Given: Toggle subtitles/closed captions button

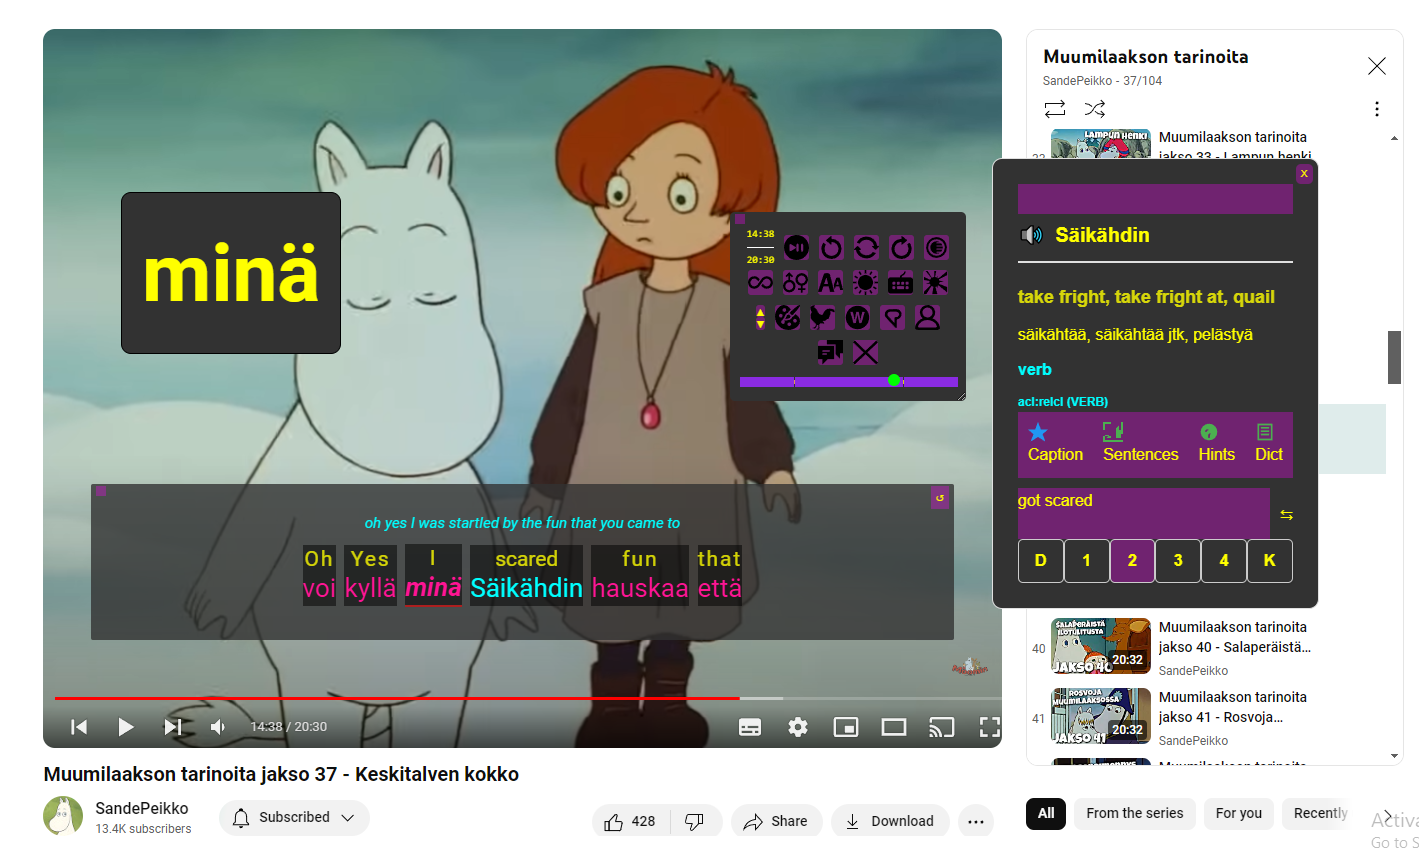Looking at the screenshot, I should (x=750, y=727).
